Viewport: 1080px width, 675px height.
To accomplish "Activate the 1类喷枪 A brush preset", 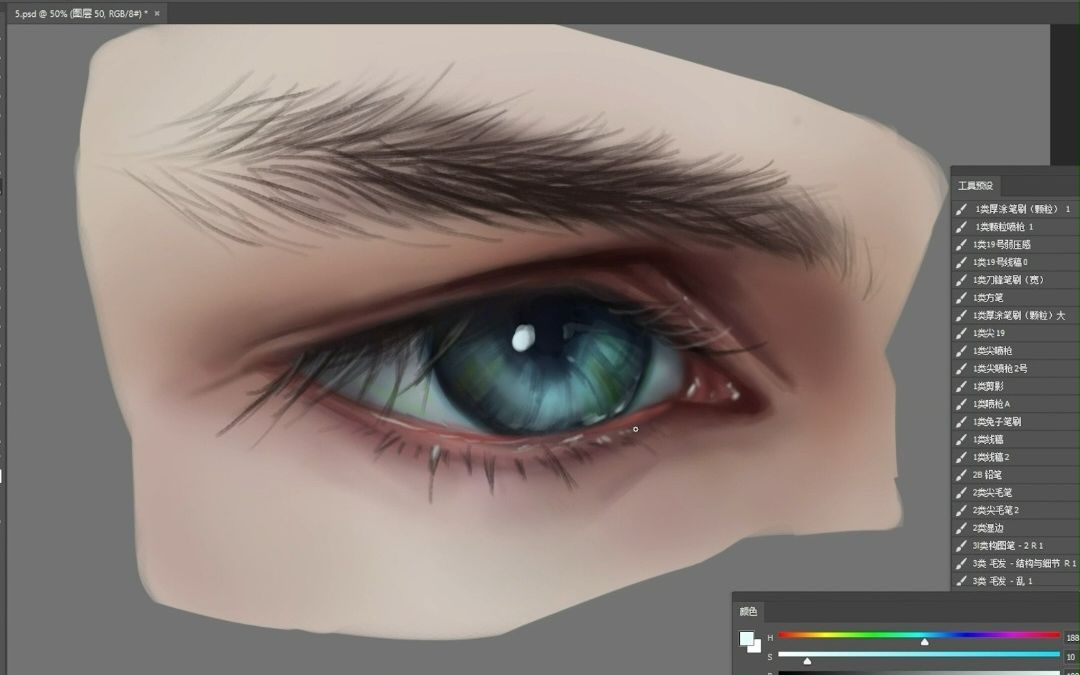I will coord(1016,404).
